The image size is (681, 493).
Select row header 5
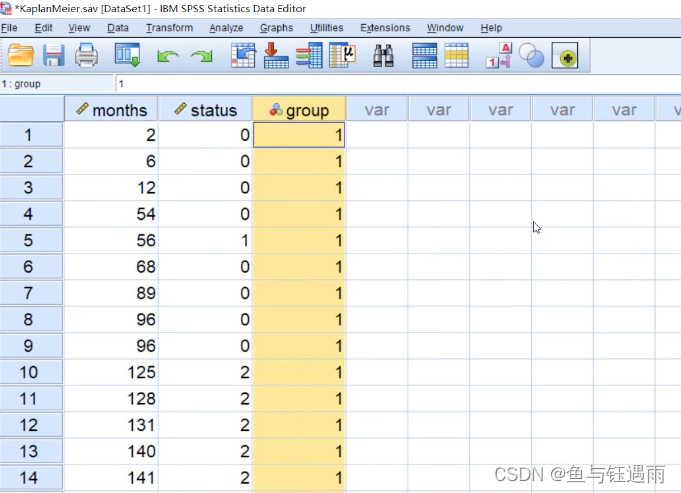(31, 240)
